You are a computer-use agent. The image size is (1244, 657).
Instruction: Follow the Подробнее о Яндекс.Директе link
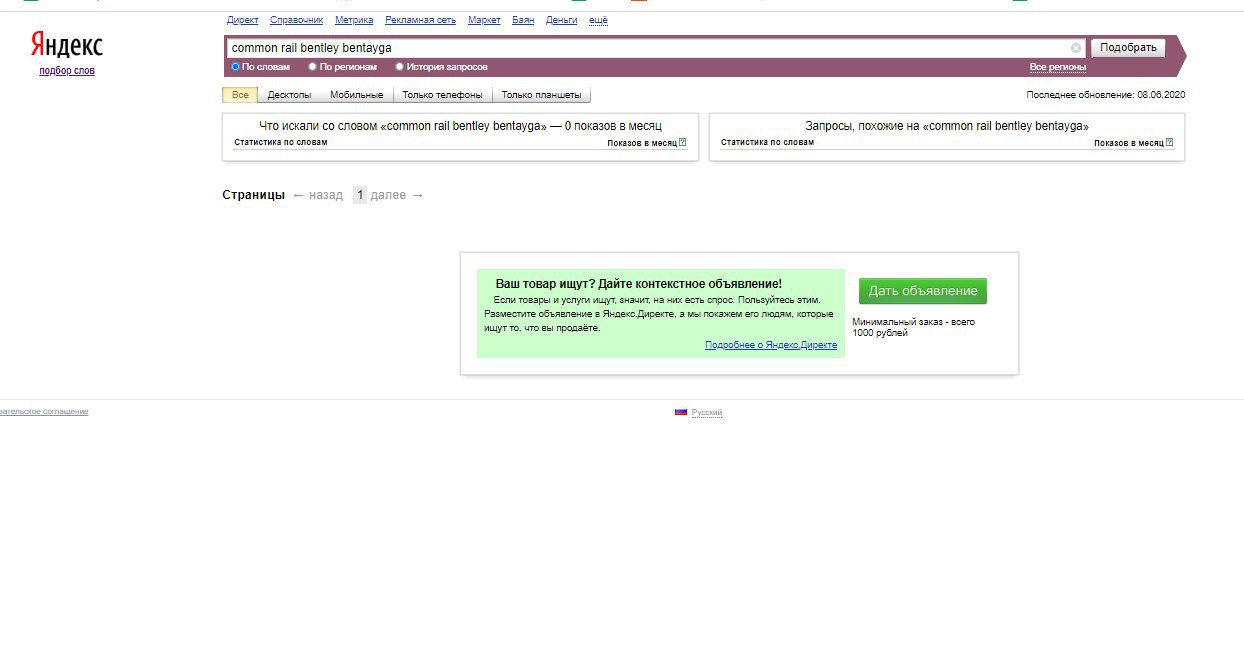tap(771, 345)
